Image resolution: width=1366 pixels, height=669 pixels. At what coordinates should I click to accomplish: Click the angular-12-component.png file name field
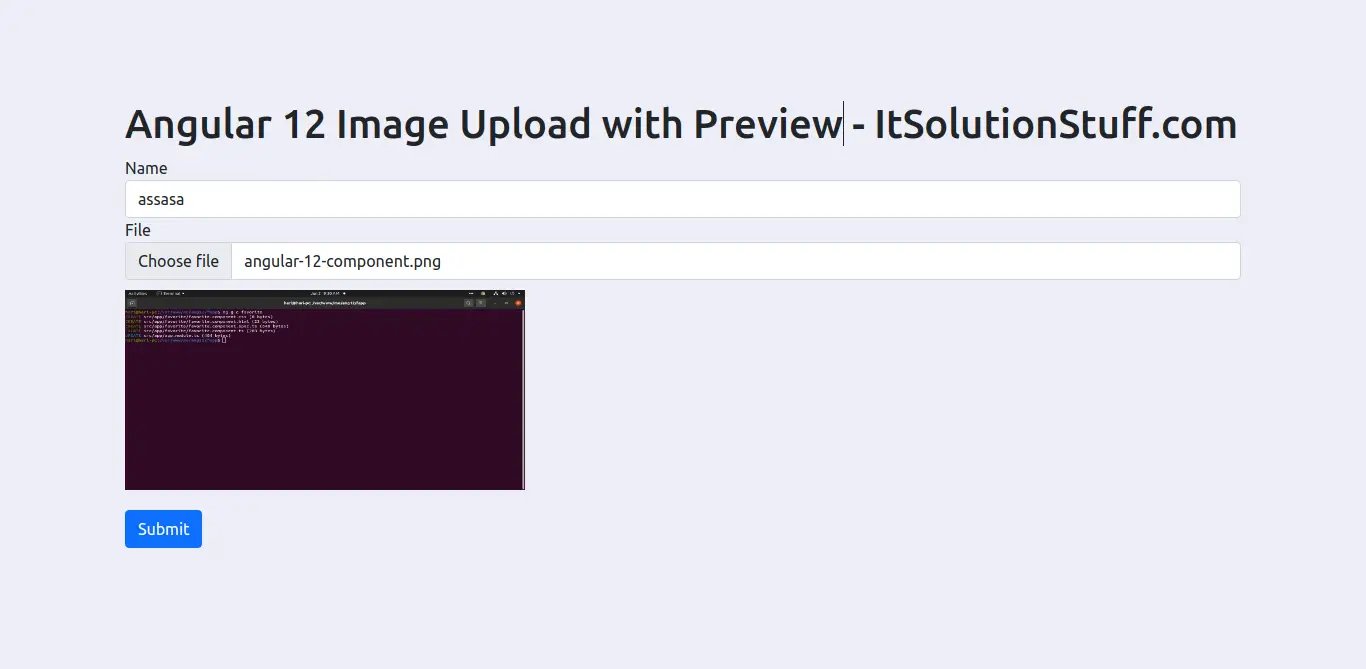736,261
